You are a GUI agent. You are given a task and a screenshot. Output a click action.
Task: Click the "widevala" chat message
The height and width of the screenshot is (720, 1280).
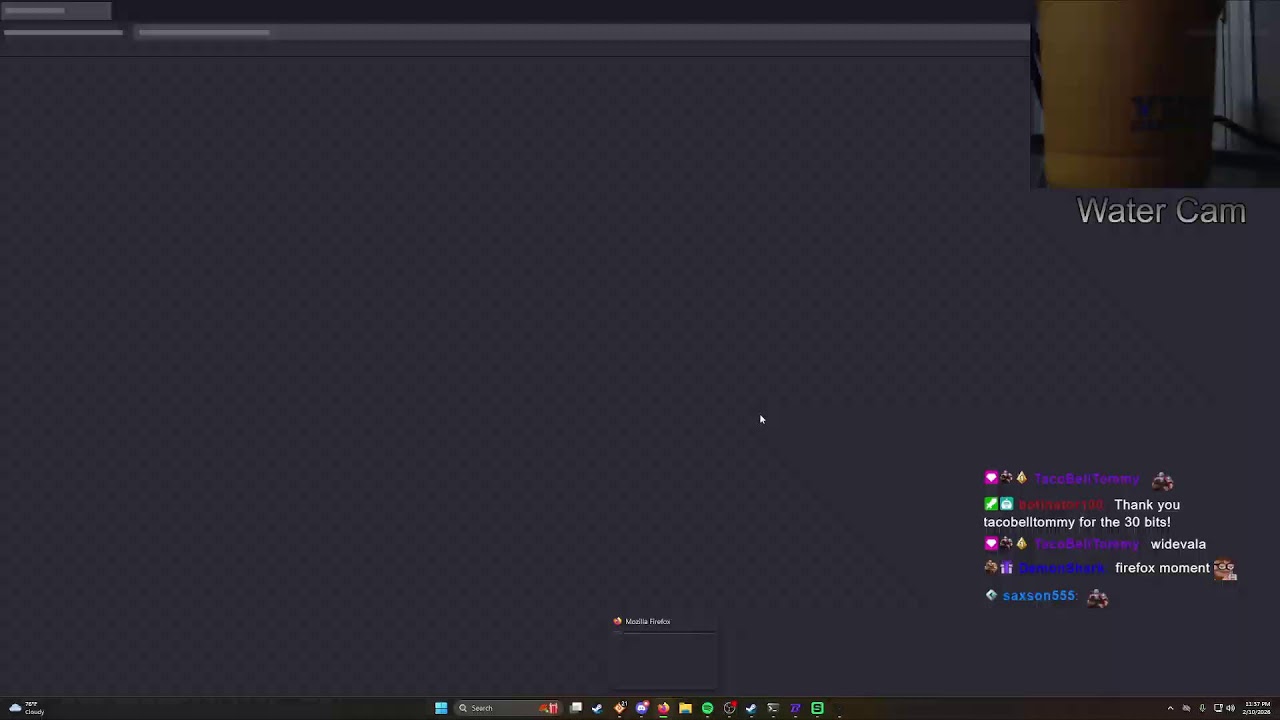[x=1178, y=544]
